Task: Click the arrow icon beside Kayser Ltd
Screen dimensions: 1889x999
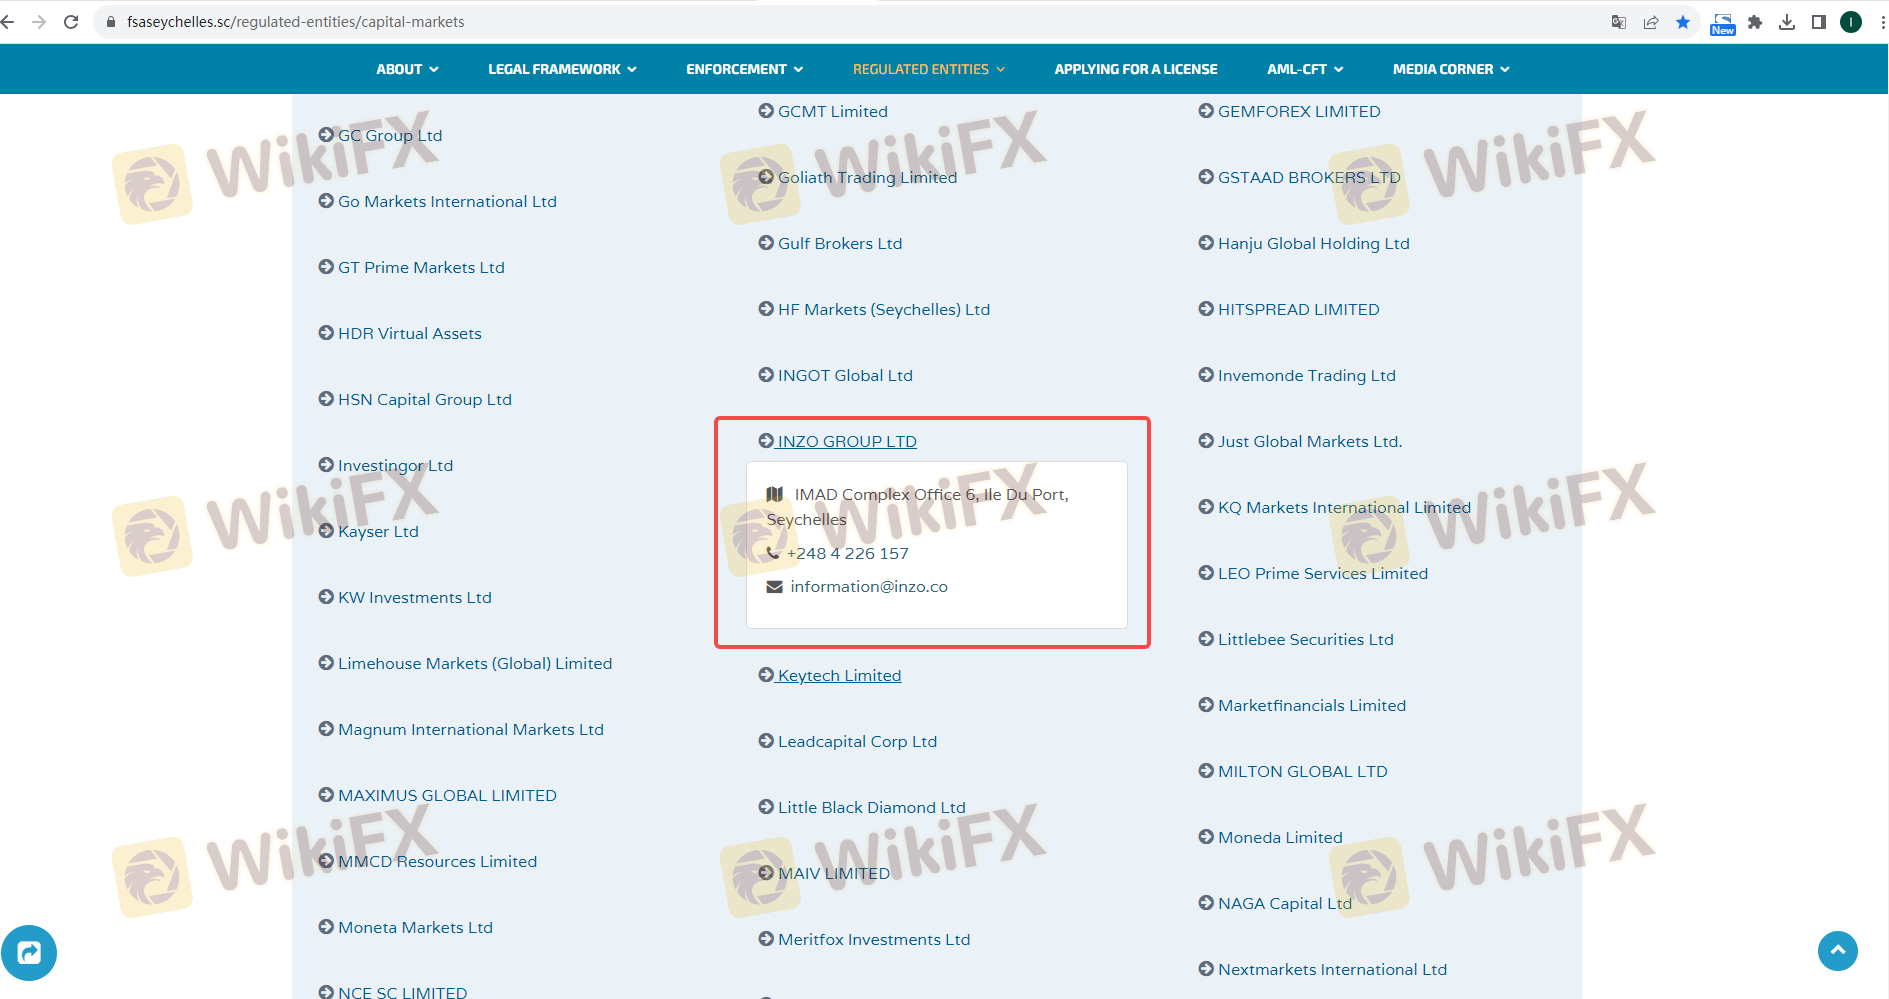Action: point(326,531)
